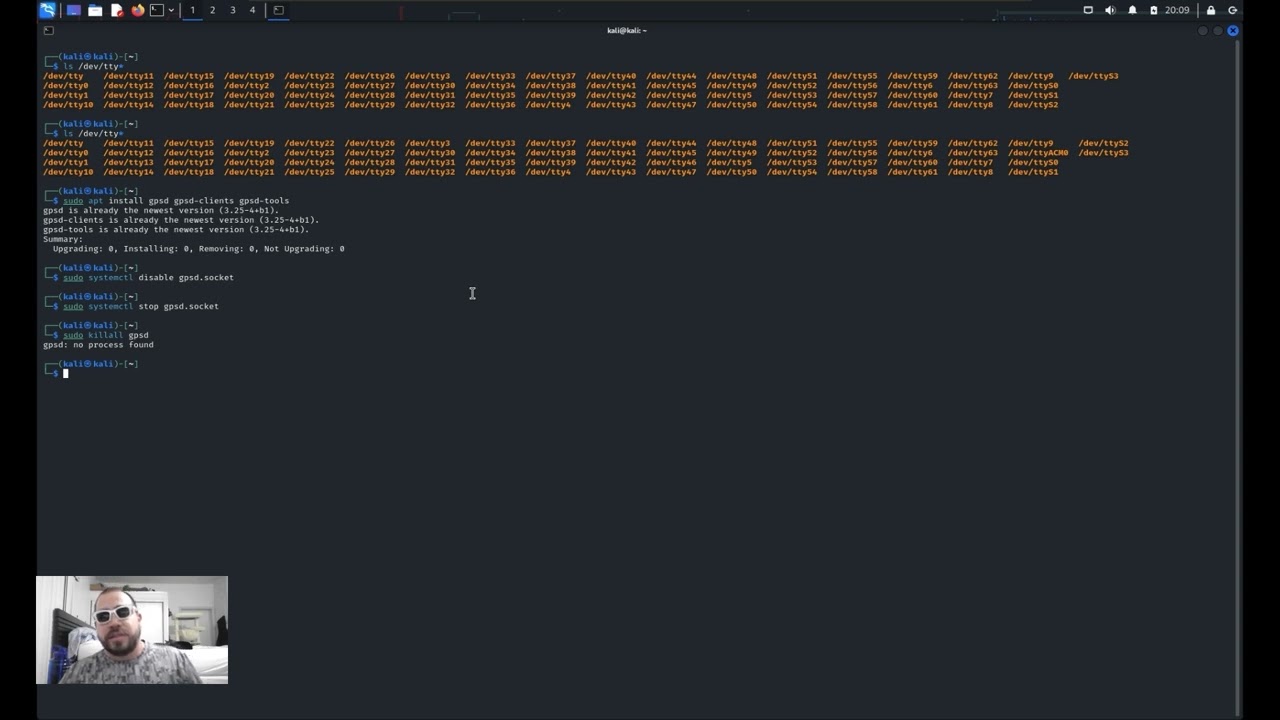The height and width of the screenshot is (720, 1280).
Task: Click the volume speaker tray icon
Action: pyautogui.click(x=1110, y=10)
